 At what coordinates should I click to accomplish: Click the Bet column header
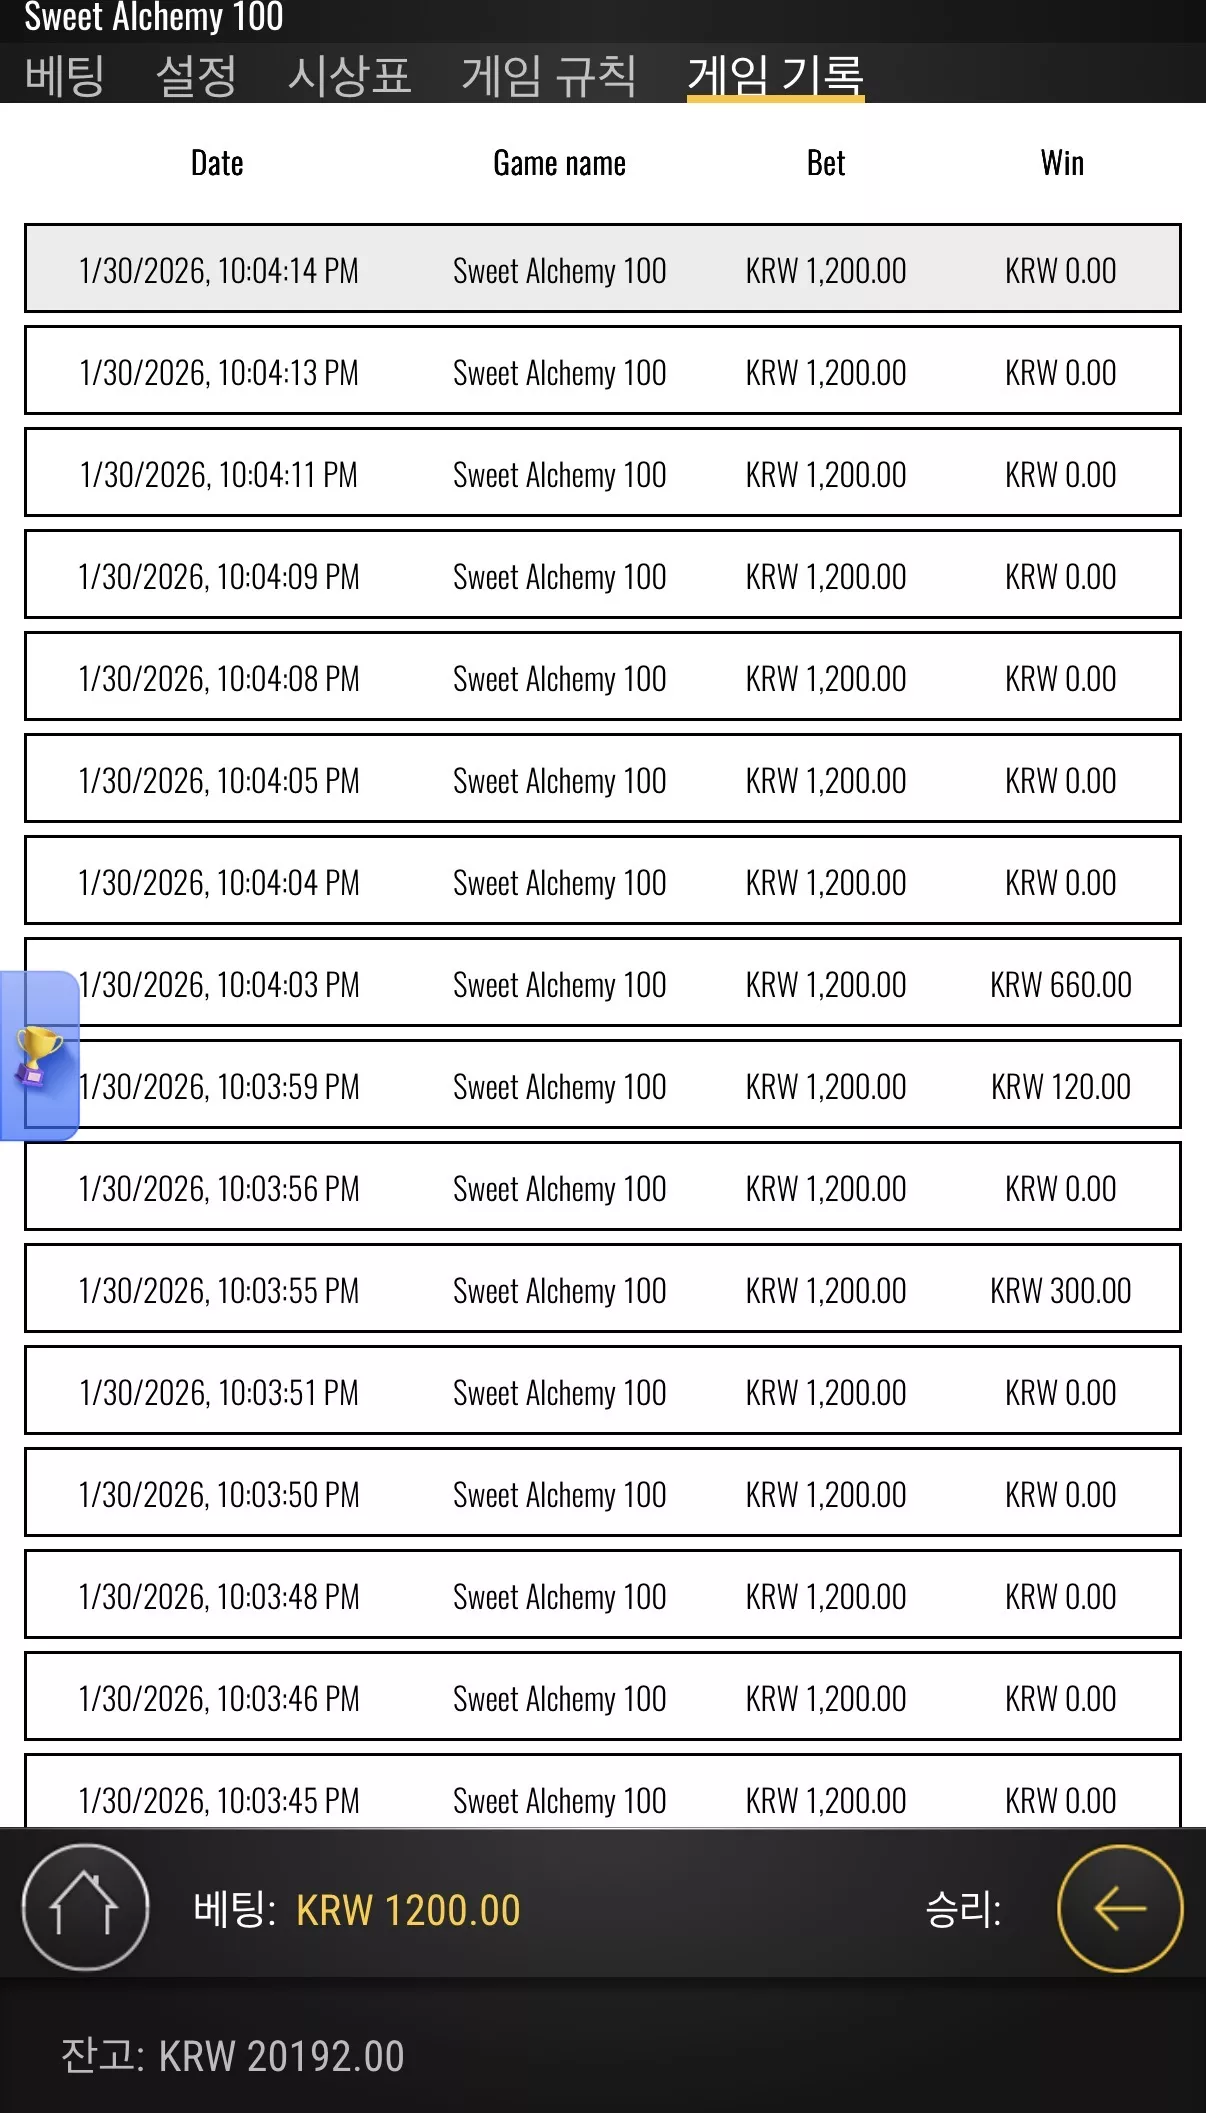pyautogui.click(x=826, y=163)
